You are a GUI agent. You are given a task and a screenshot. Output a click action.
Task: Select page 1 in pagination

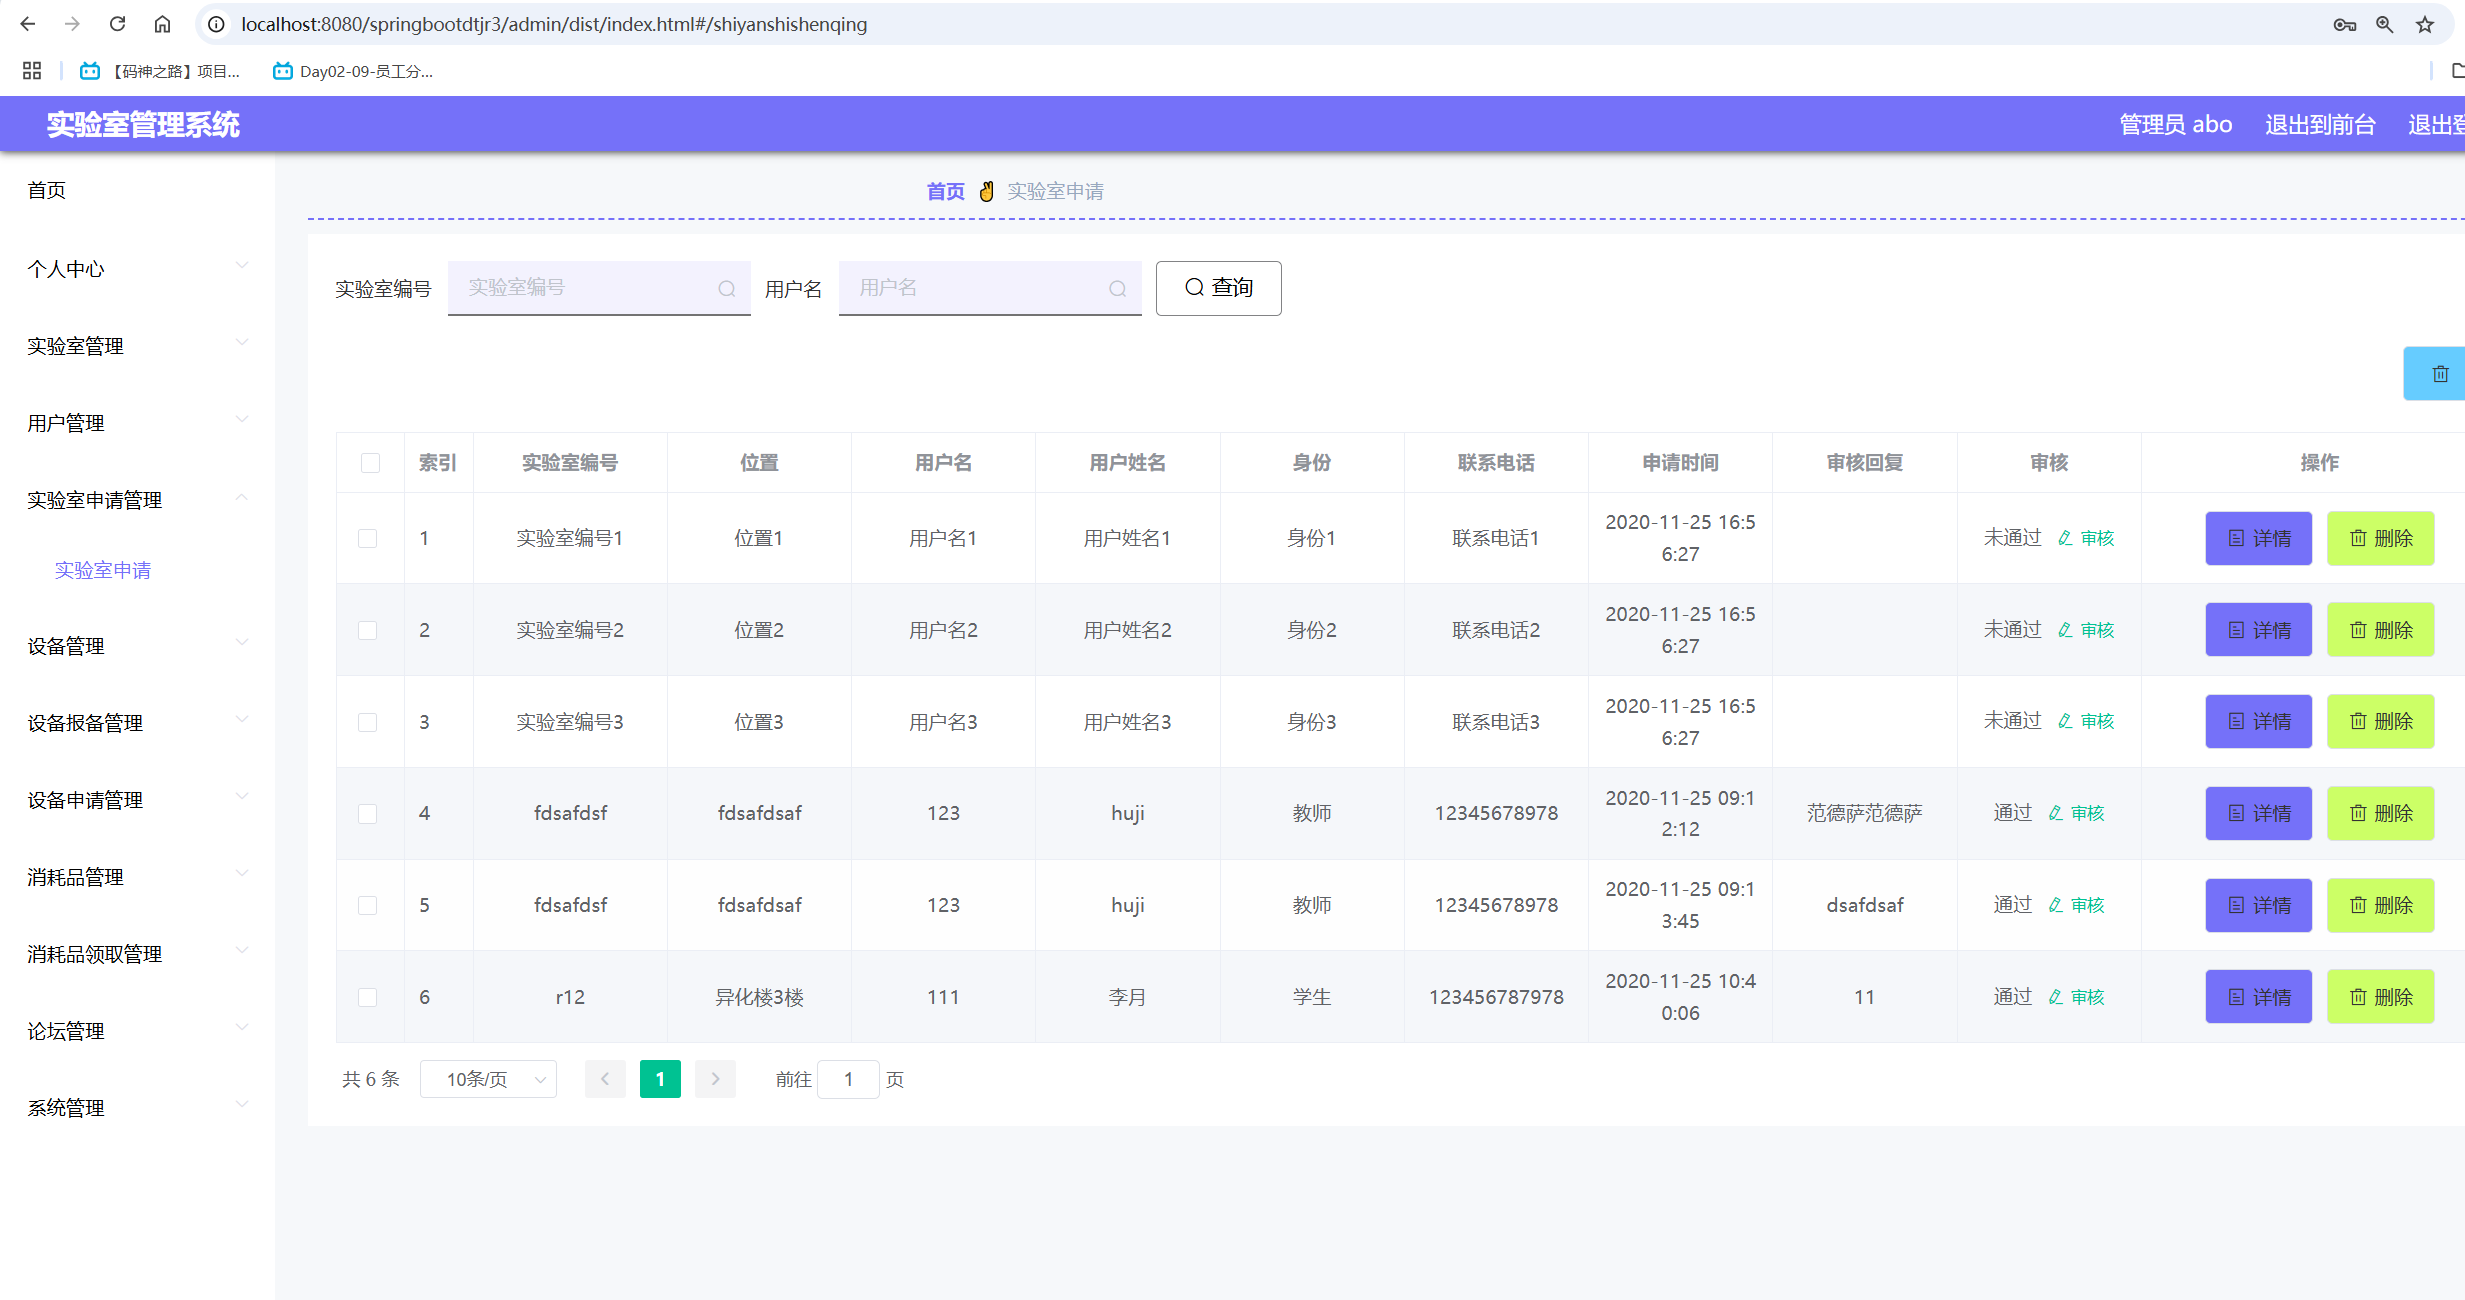click(660, 1079)
